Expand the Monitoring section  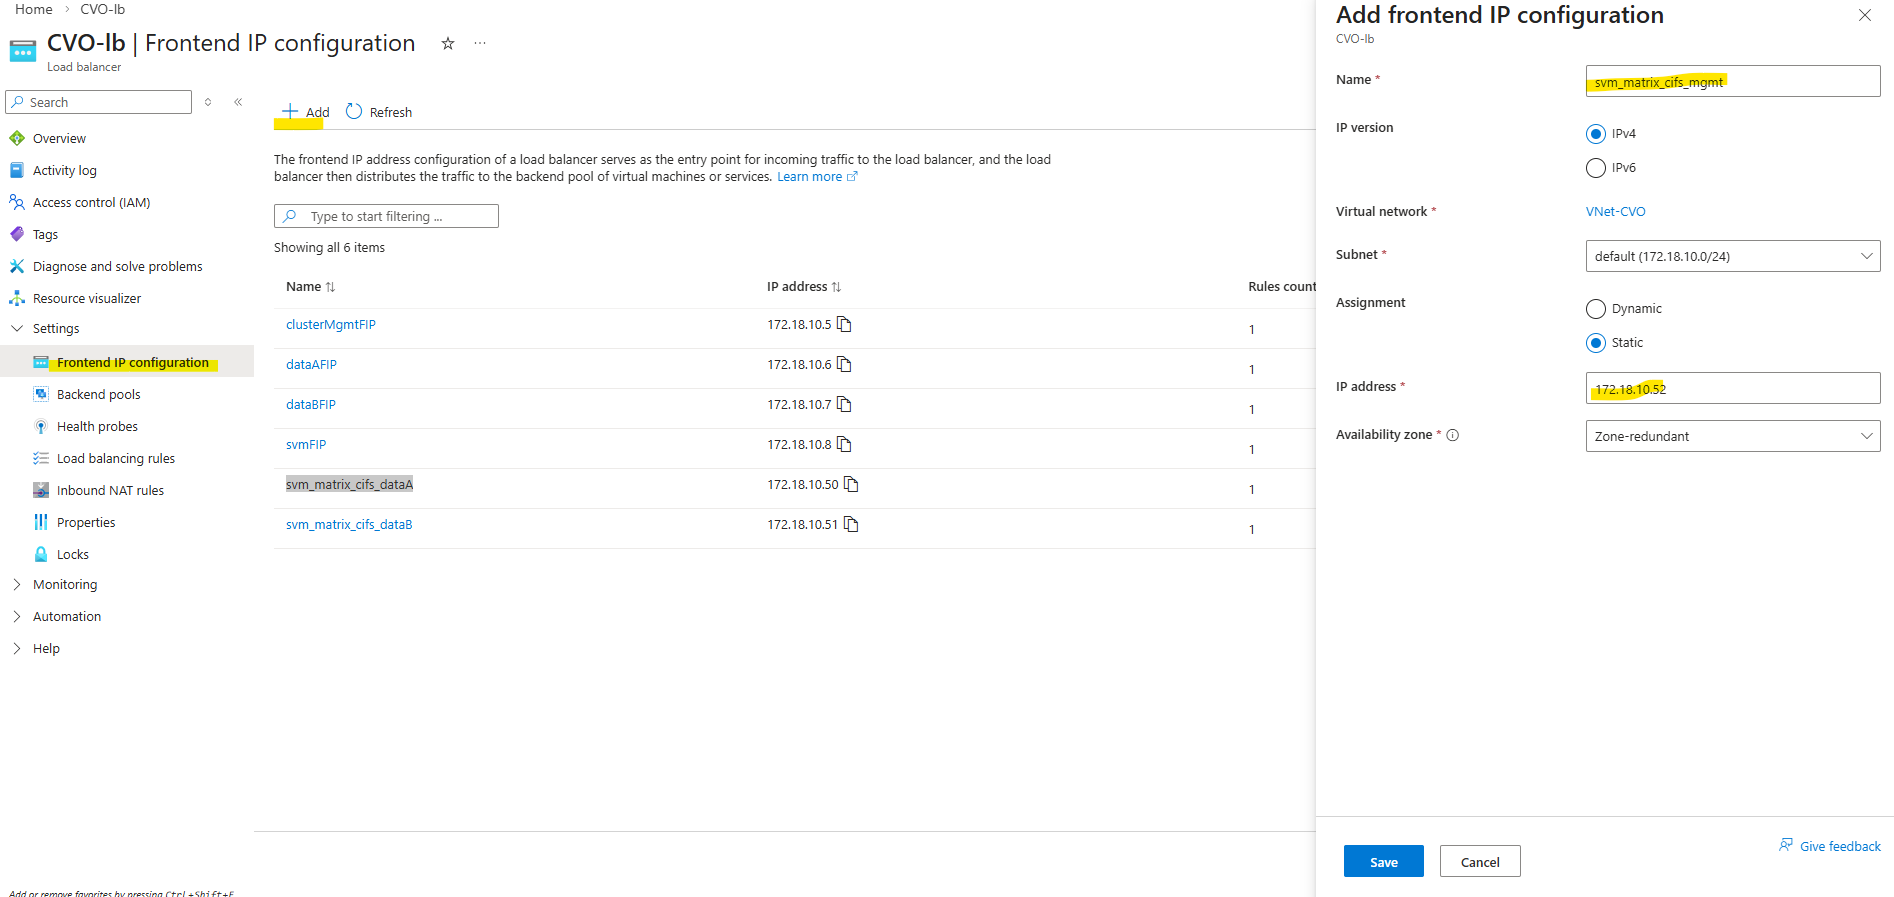coord(17,584)
